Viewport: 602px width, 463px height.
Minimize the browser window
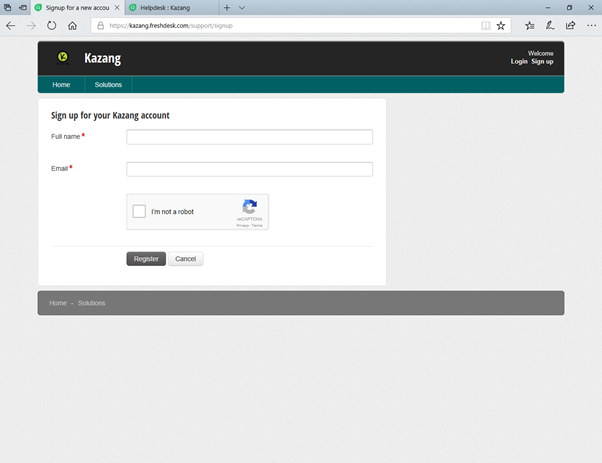(548, 8)
